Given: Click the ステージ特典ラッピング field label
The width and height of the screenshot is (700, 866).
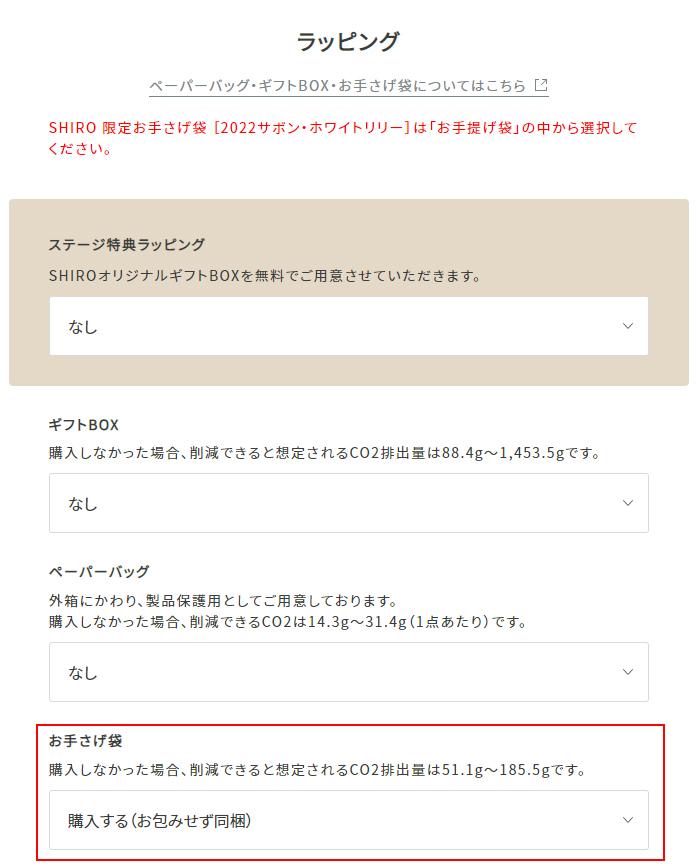Looking at the screenshot, I should coord(126,244).
